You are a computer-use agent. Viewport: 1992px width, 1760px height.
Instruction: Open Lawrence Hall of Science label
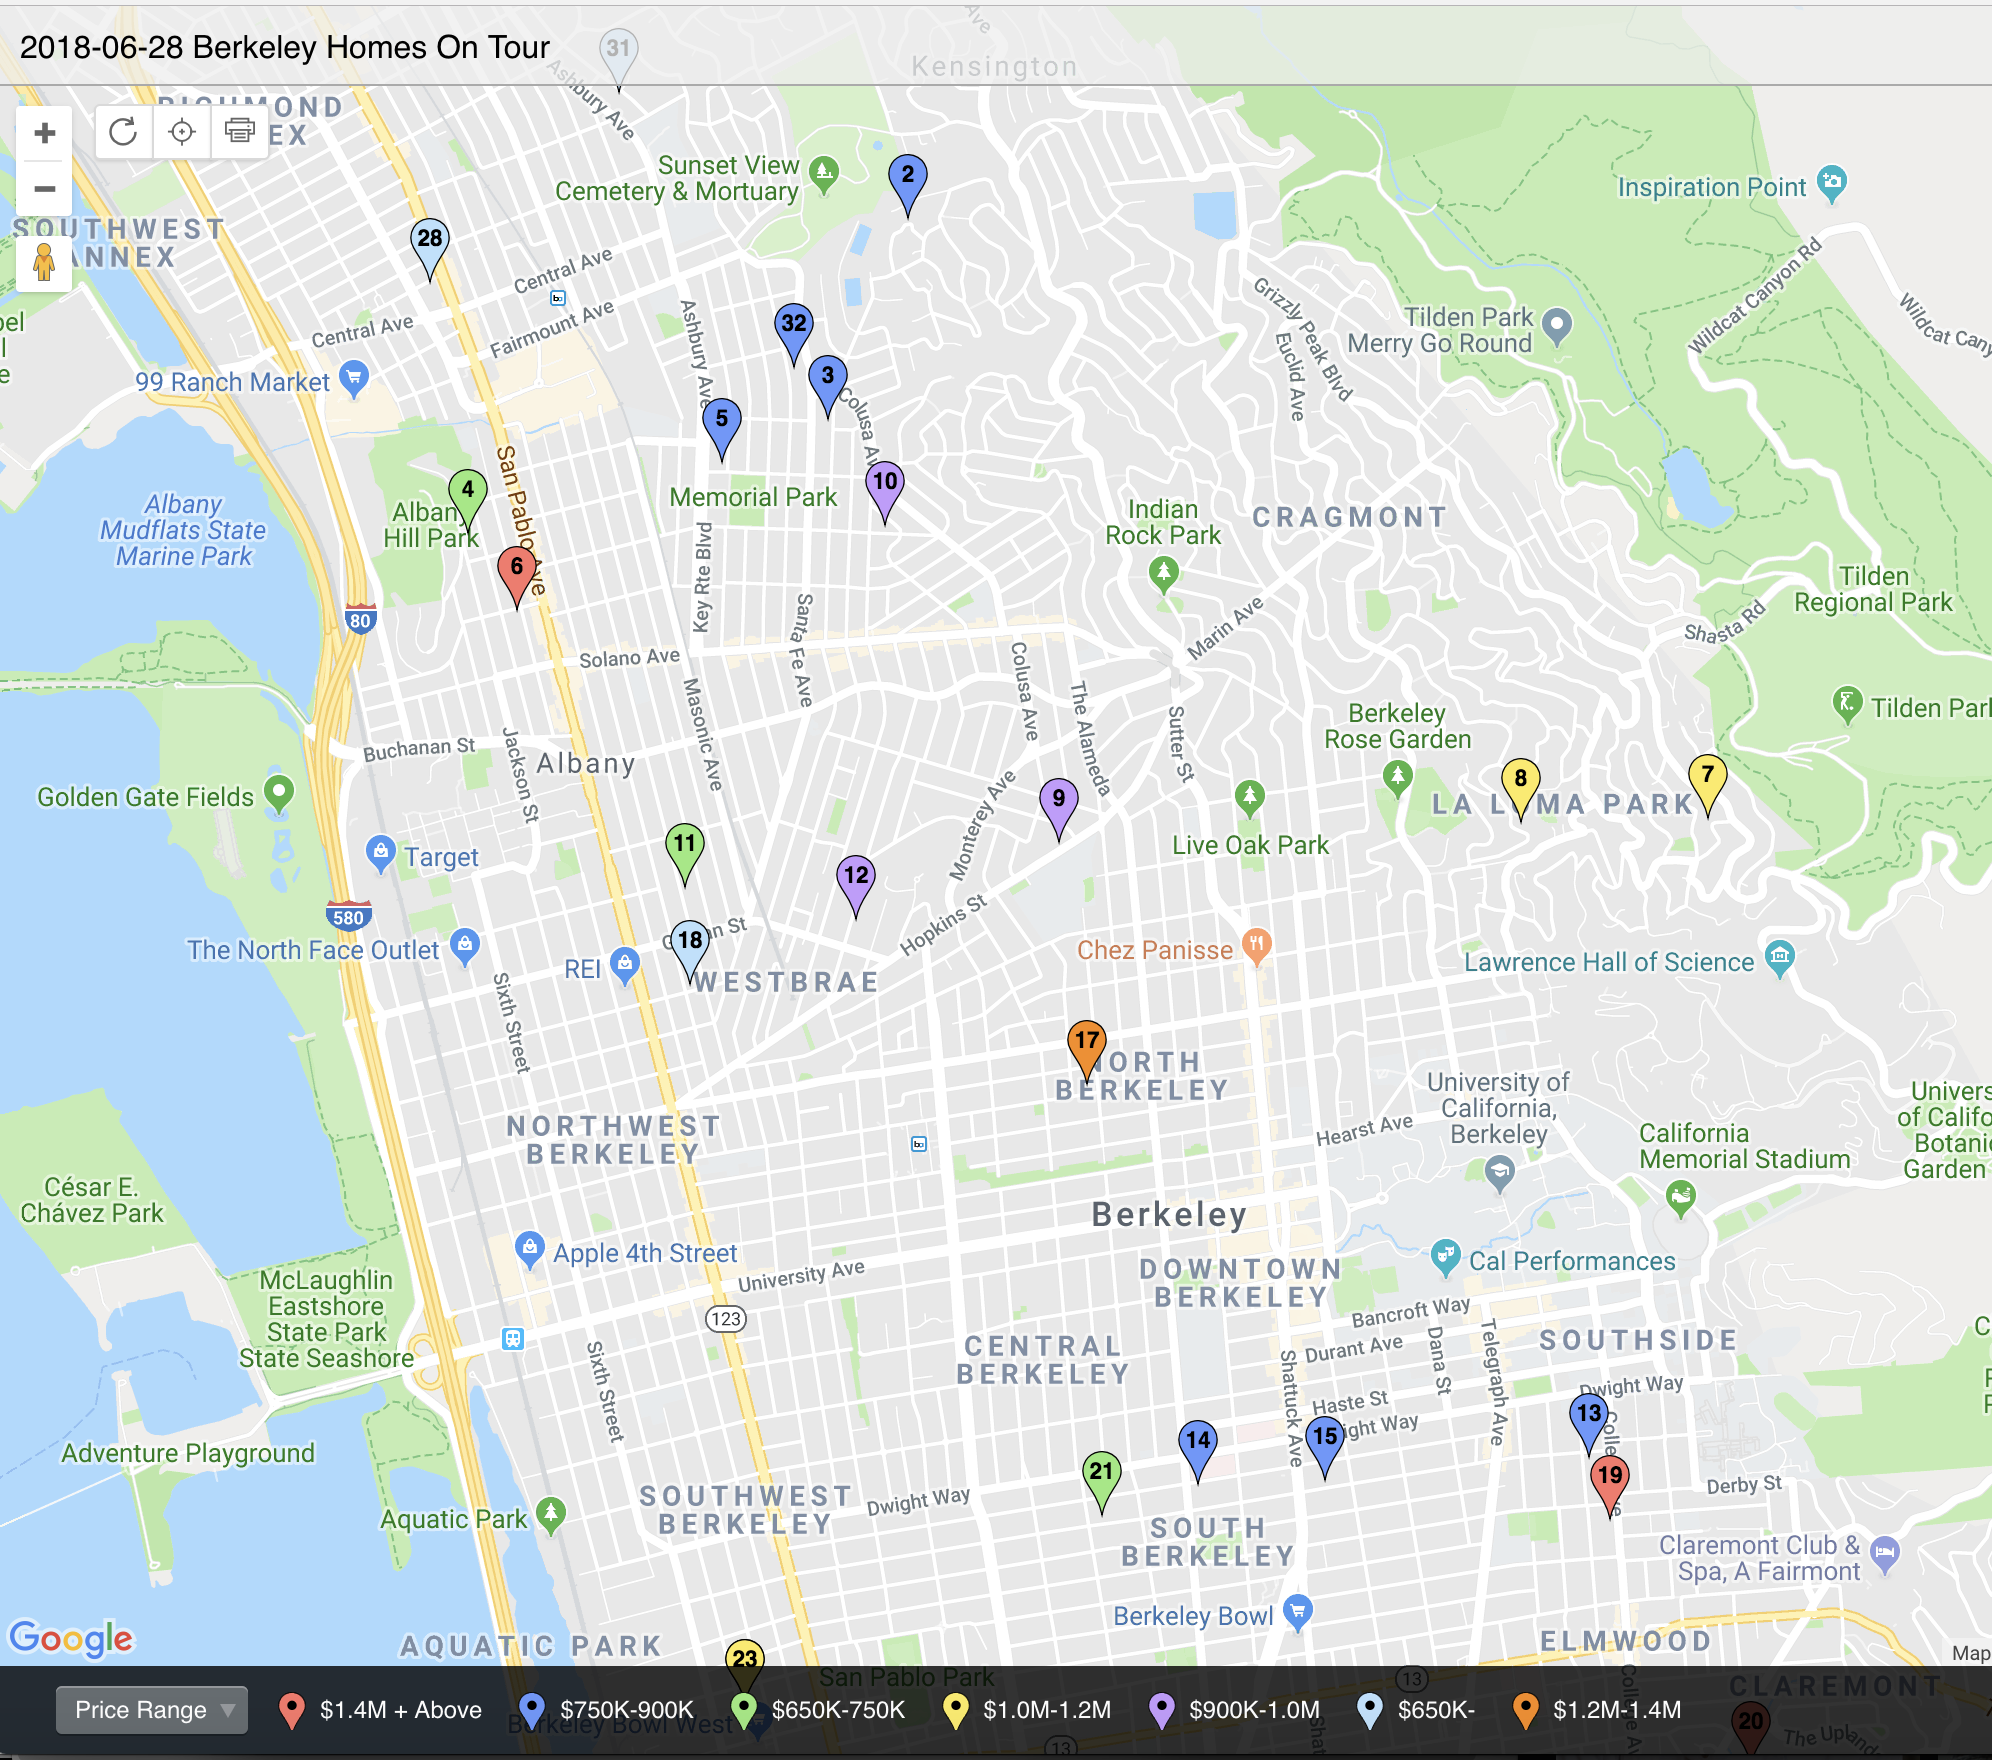click(1609, 962)
